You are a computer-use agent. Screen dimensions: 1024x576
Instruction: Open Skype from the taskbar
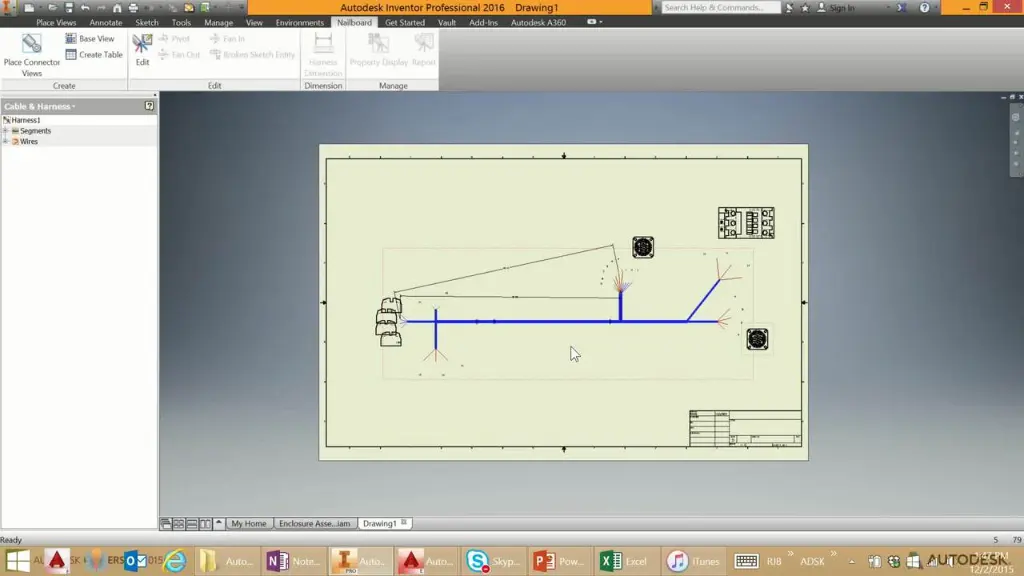[492, 561]
